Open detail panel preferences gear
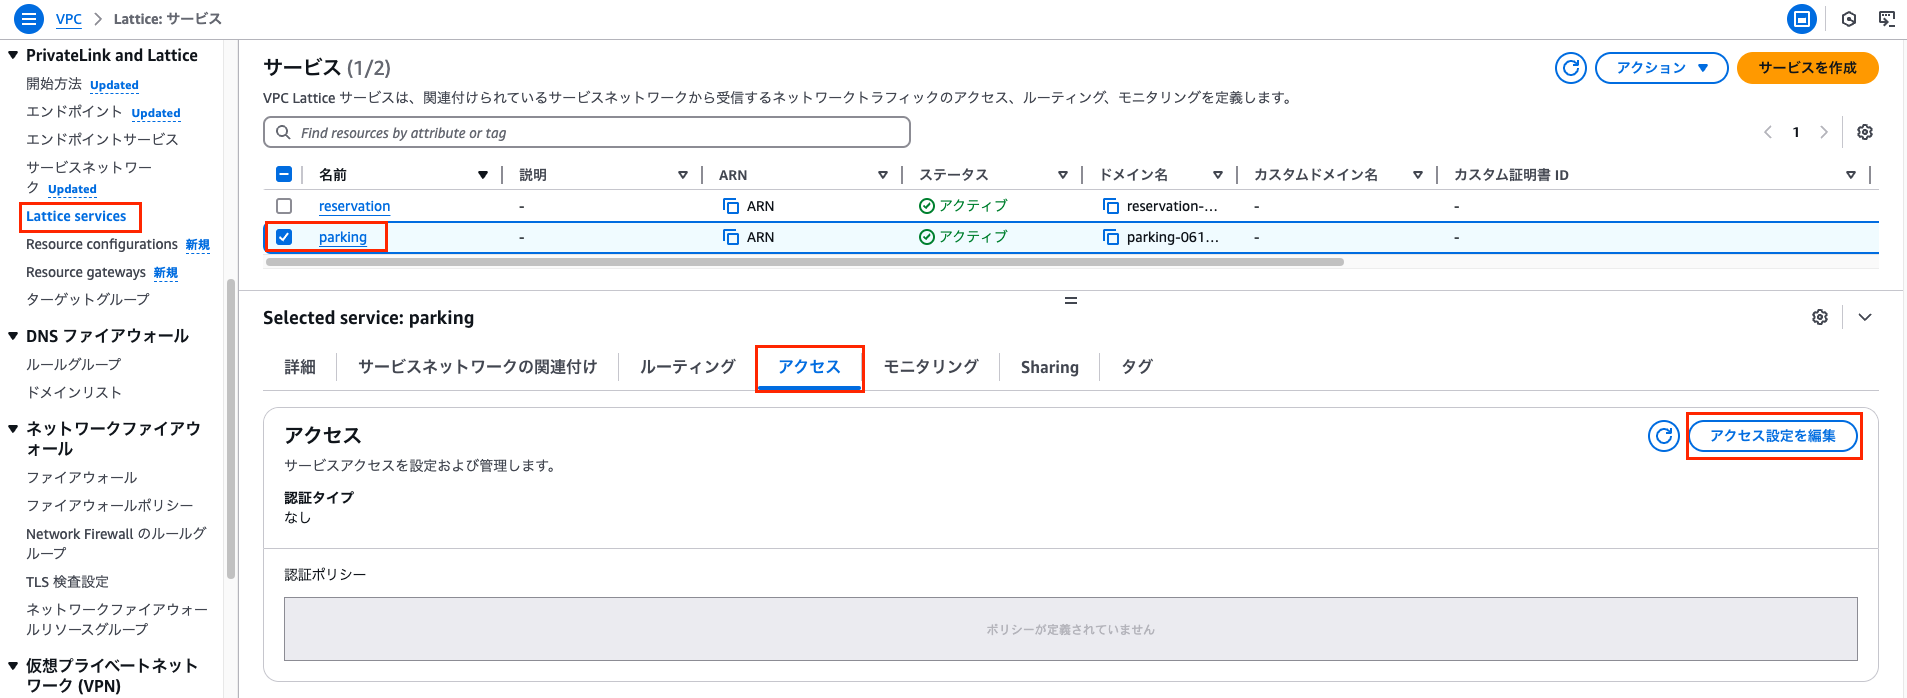This screenshot has width=1907, height=698. (1820, 317)
